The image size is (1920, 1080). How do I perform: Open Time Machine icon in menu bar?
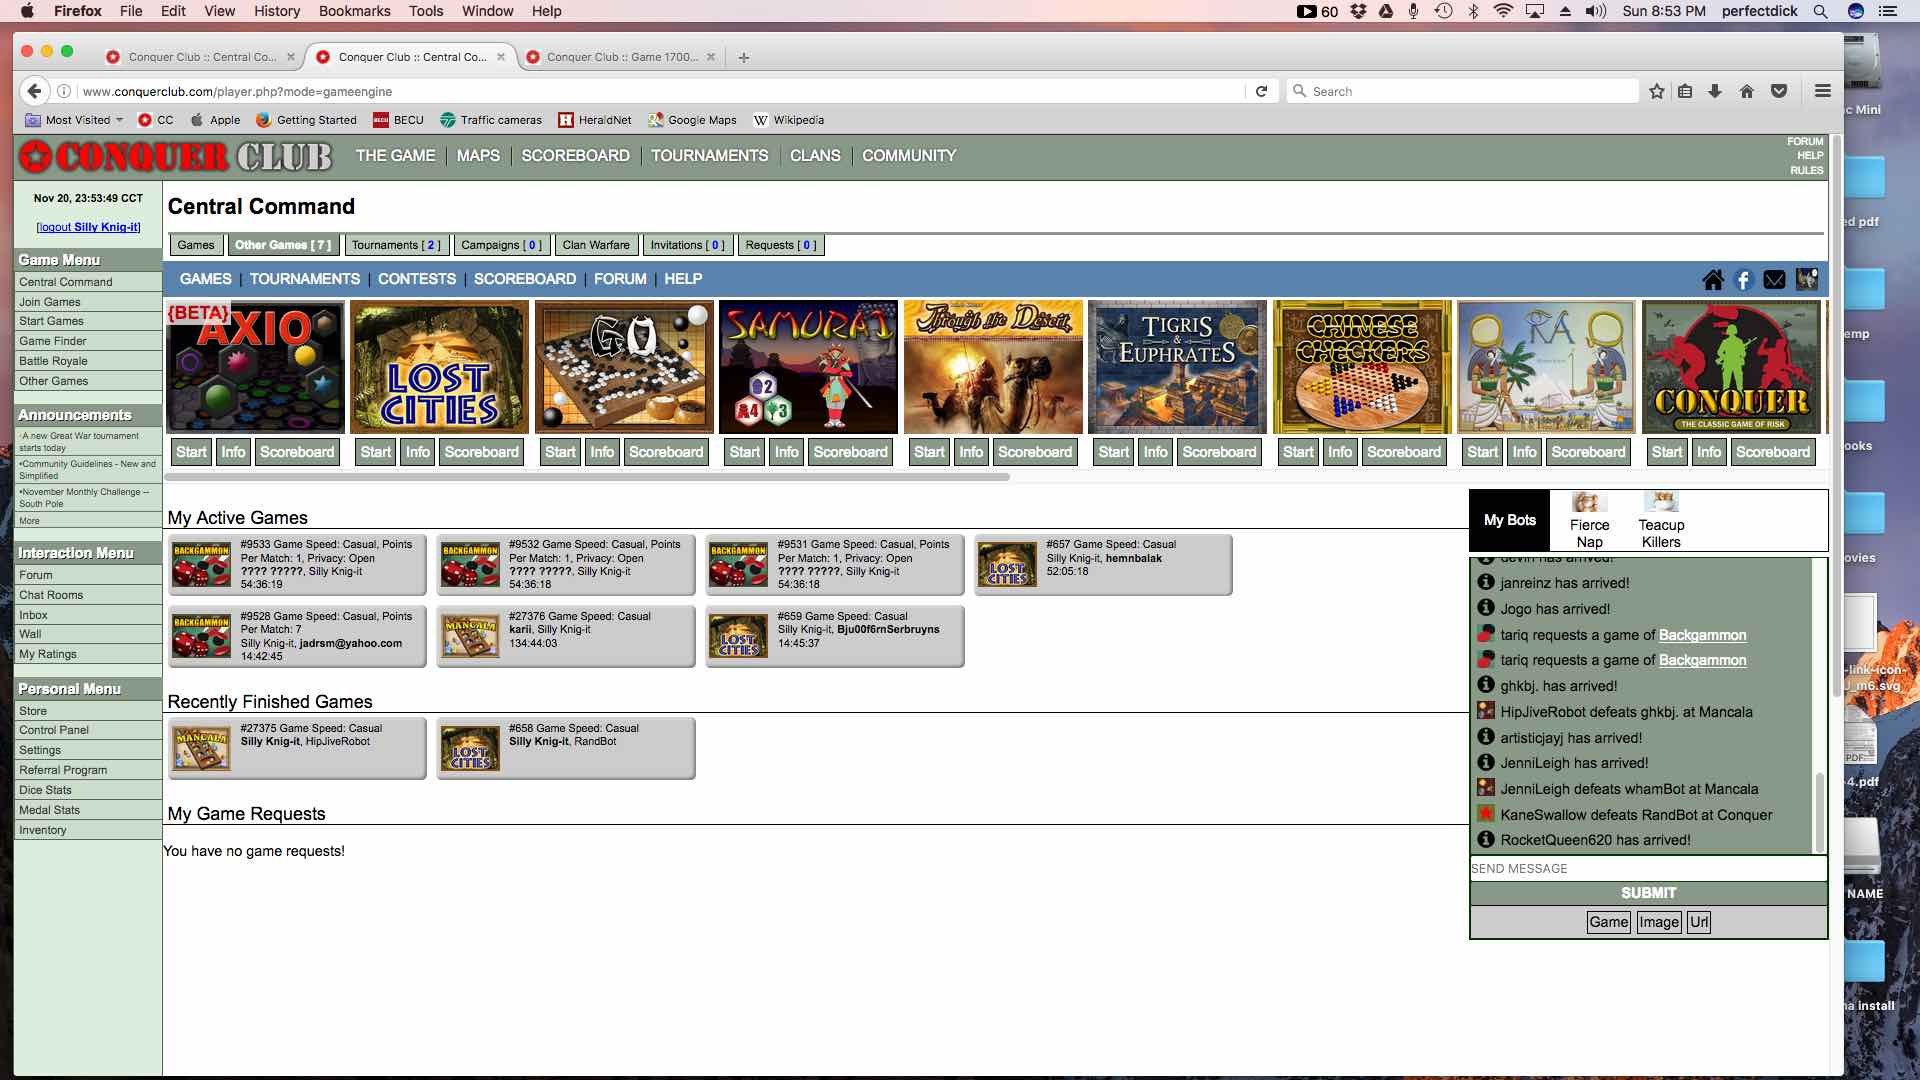tap(1443, 11)
